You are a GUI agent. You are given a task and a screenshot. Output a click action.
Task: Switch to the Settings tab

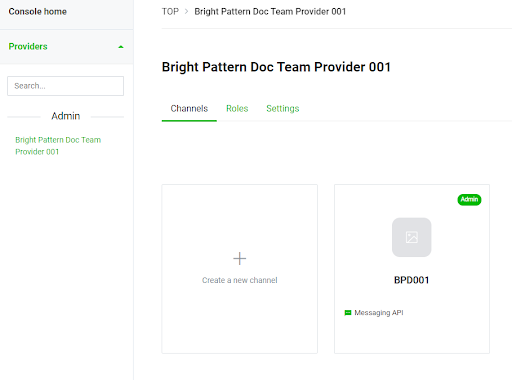click(x=283, y=109)
